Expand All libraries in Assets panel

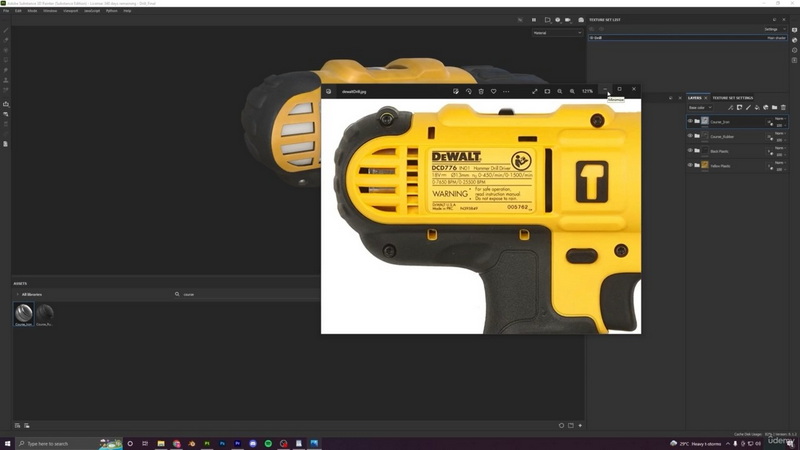click(18, 294)
